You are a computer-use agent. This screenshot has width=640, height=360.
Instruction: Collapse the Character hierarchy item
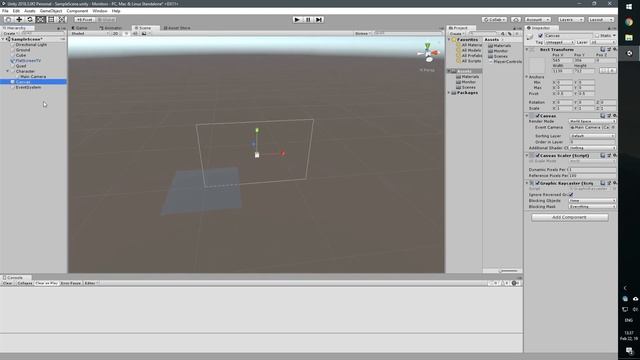coord(7,71)
